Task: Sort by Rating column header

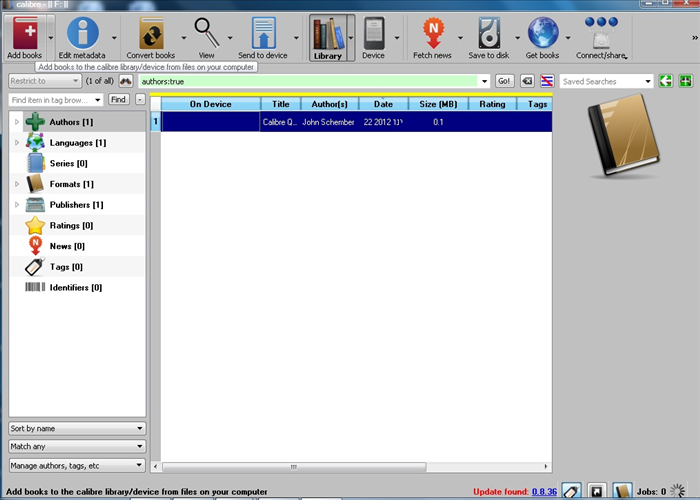Action: click(492, 104)
